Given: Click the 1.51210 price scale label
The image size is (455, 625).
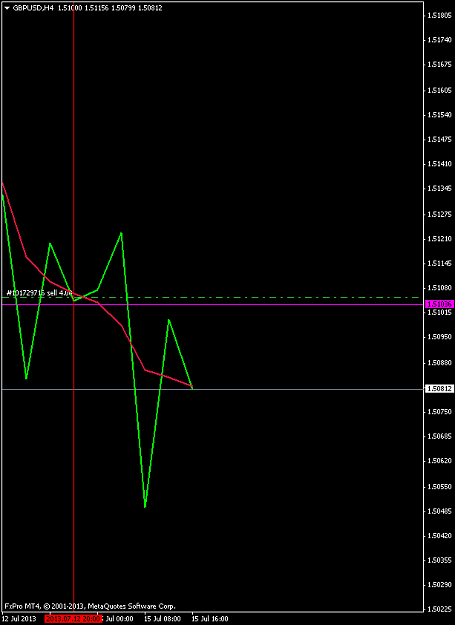Looking at the screenshot, I should point(440,239).
